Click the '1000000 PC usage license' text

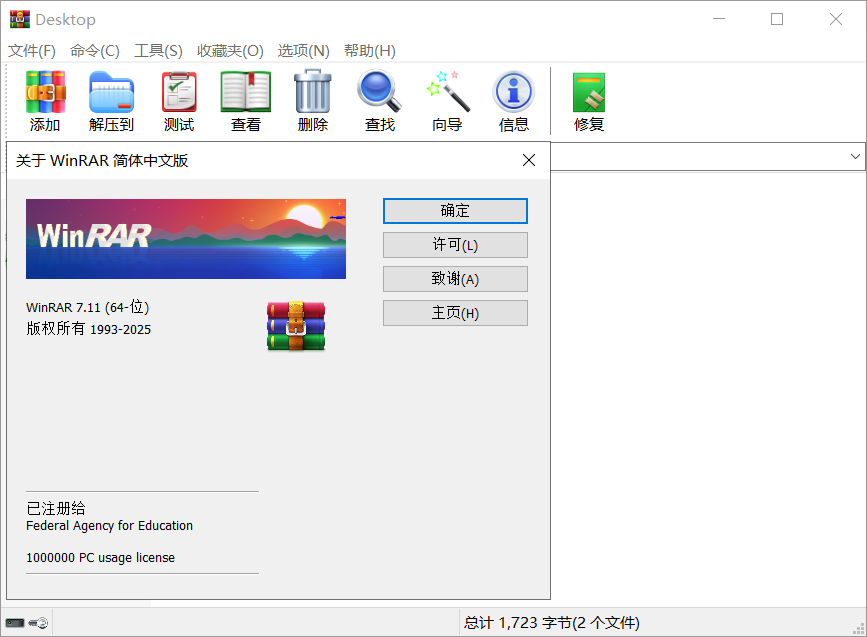tap(100, 557)
